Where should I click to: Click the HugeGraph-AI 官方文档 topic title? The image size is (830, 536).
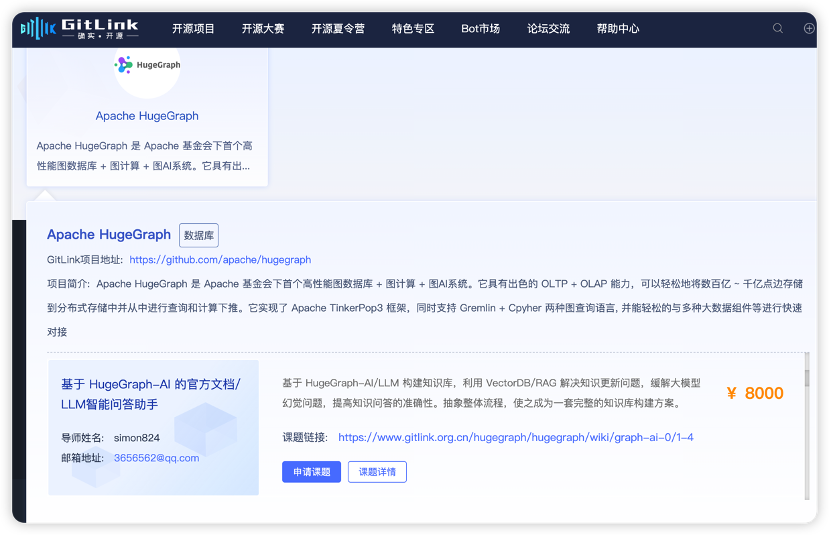pyautogui.click(x=151, y=394)
